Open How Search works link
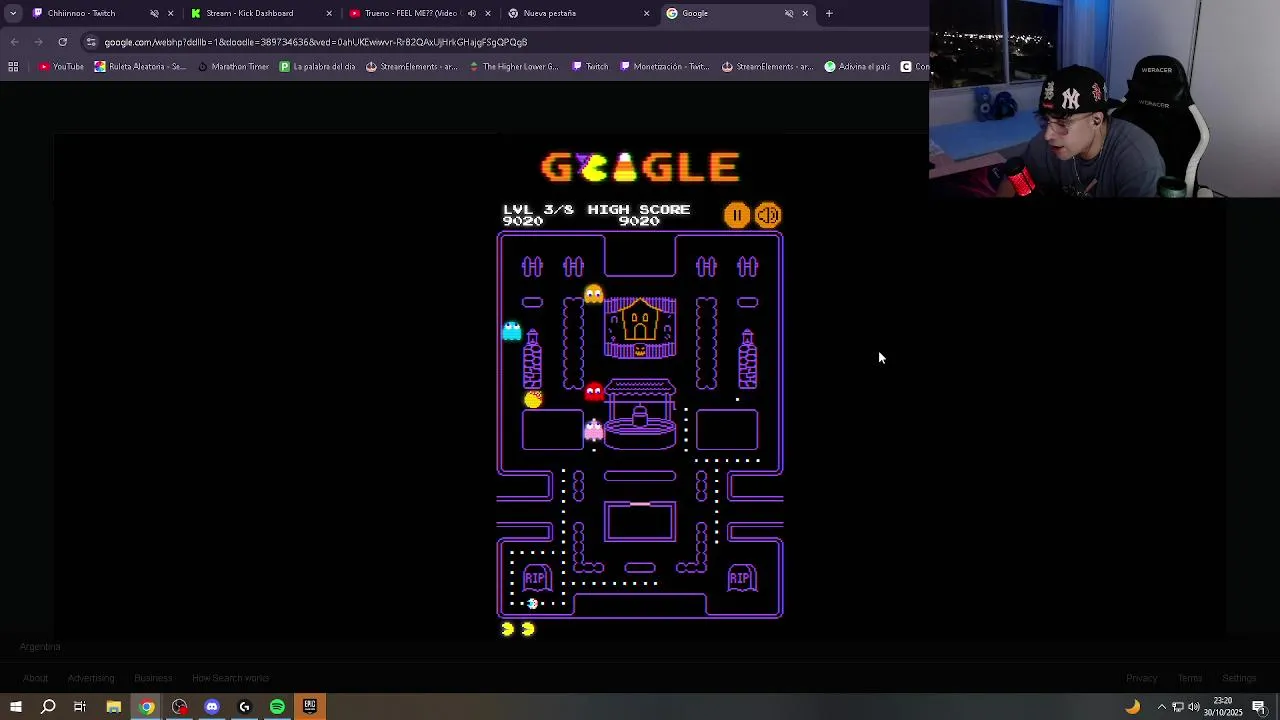The image size is (1280, 720). pos(230,678)
